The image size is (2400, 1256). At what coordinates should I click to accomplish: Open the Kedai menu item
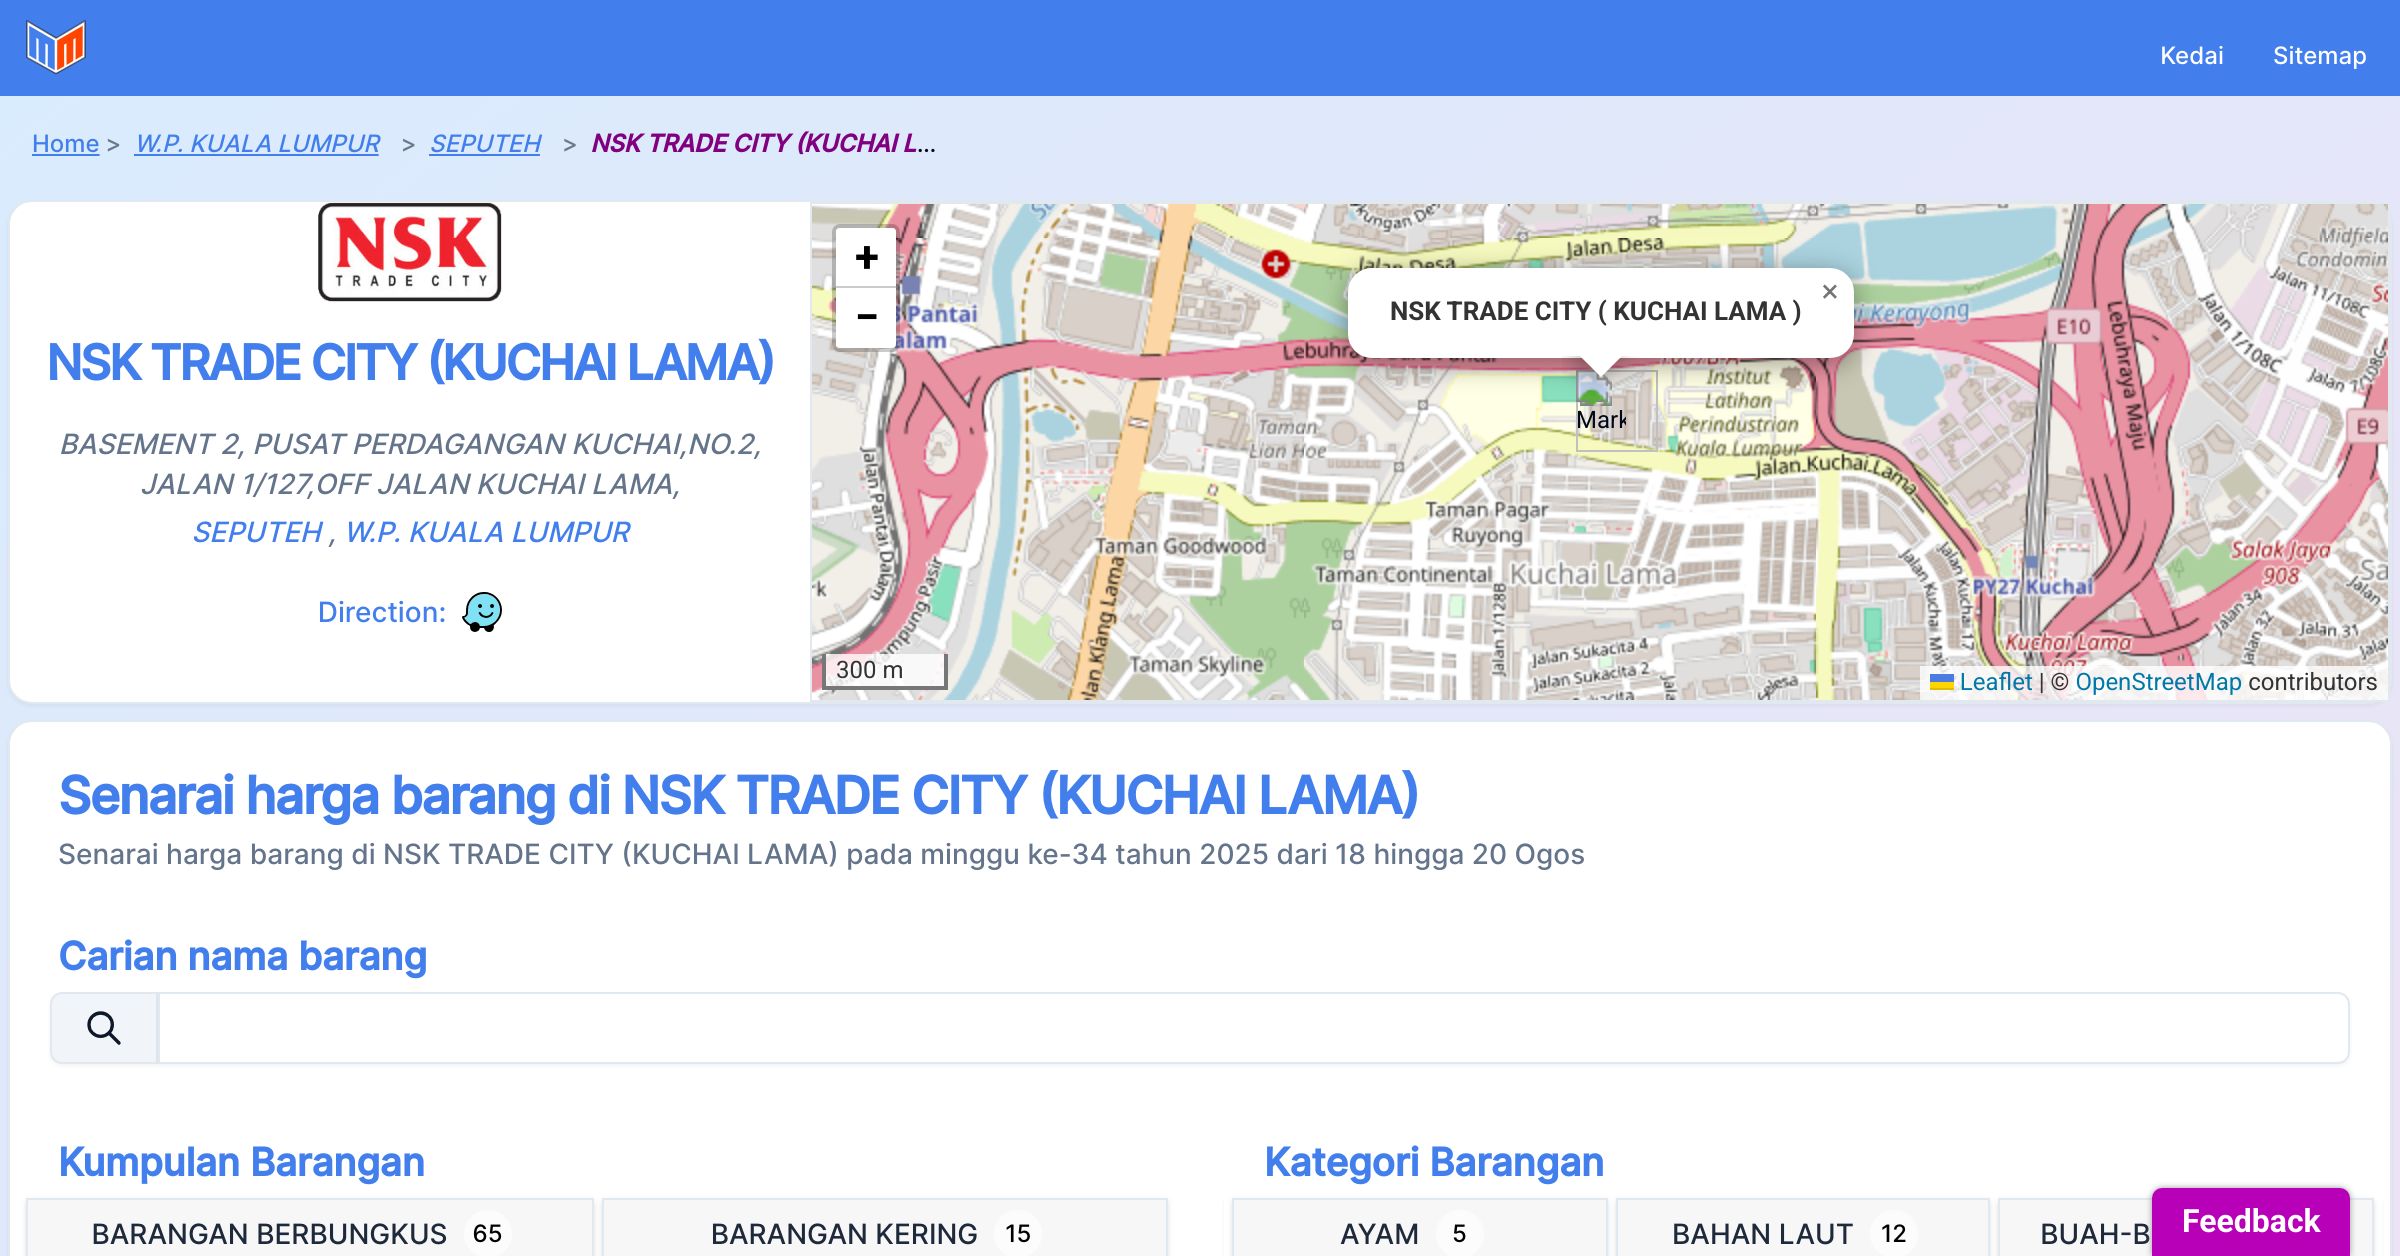[x=2191, y=55]
